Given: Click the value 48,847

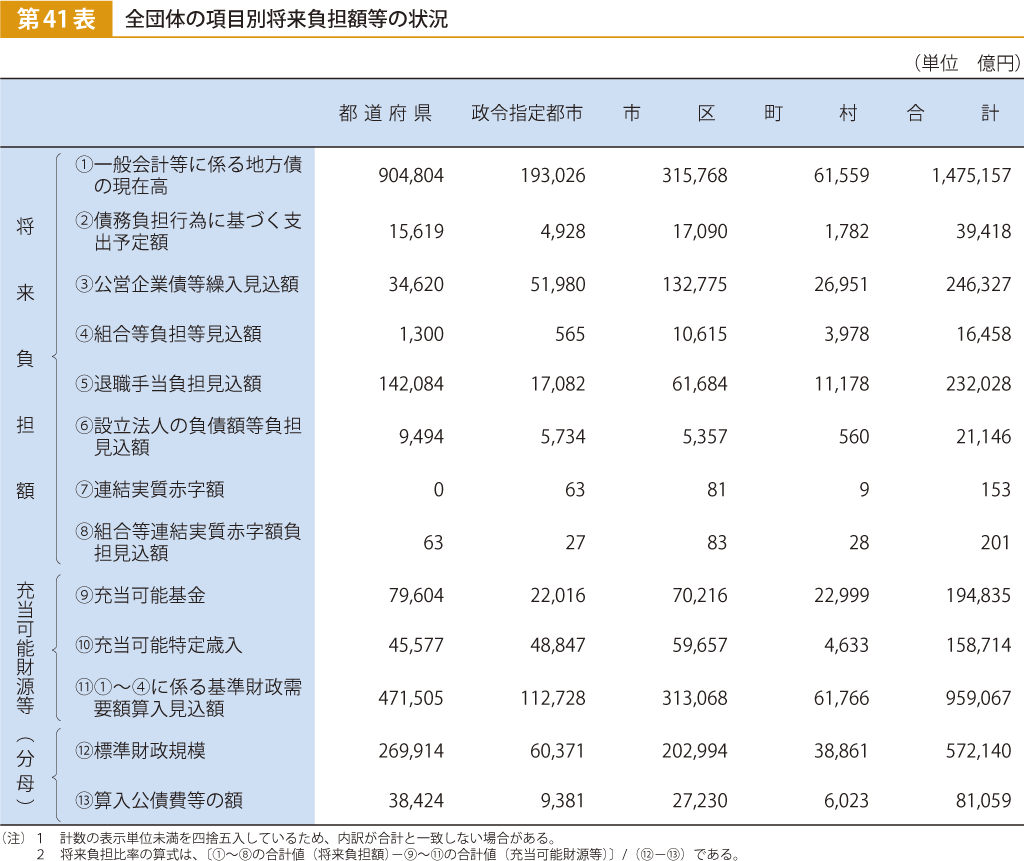Looking at the screenshot, I should 558,645.
